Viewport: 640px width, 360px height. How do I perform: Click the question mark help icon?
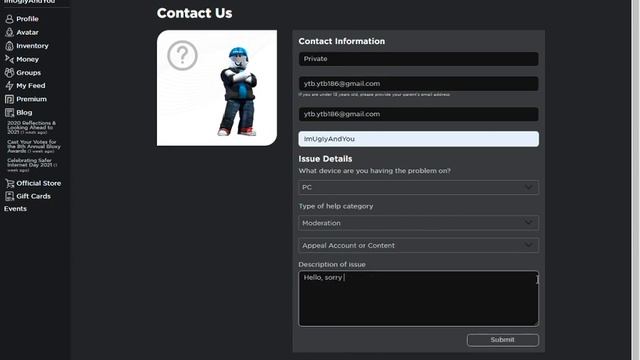click(x=182, y=55)
